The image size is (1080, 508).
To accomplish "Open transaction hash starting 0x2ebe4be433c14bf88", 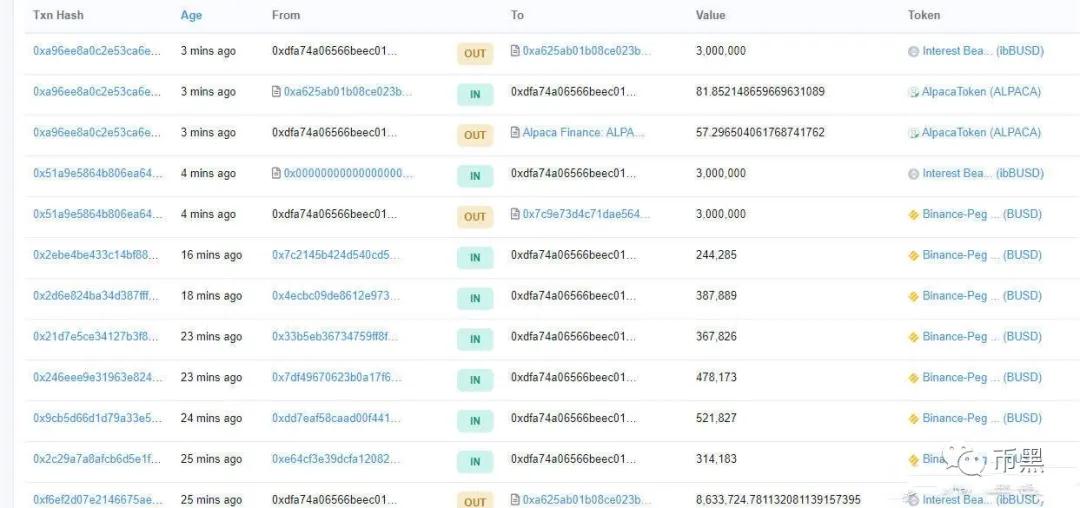I will (x=96, y=255).
